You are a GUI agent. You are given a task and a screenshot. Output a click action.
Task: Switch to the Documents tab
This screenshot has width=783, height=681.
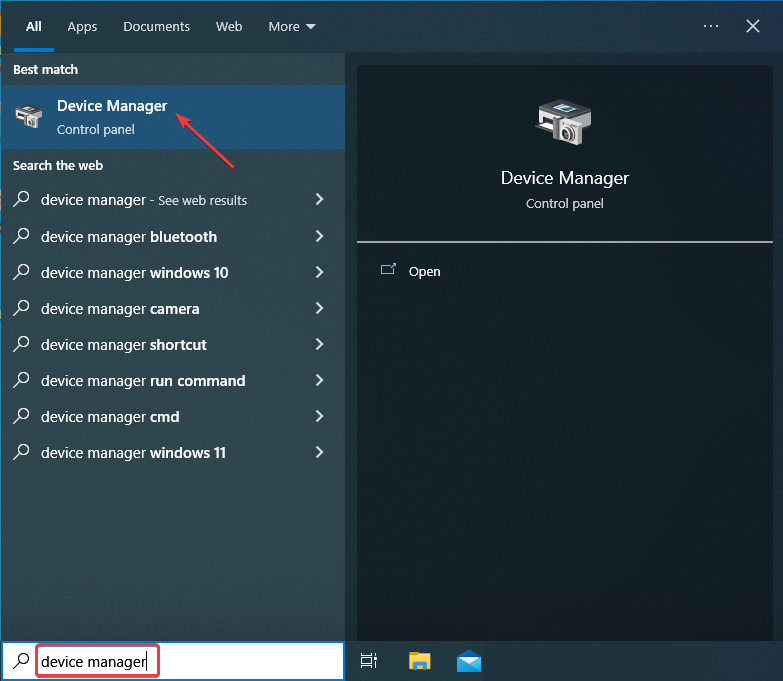click(156, 26)
